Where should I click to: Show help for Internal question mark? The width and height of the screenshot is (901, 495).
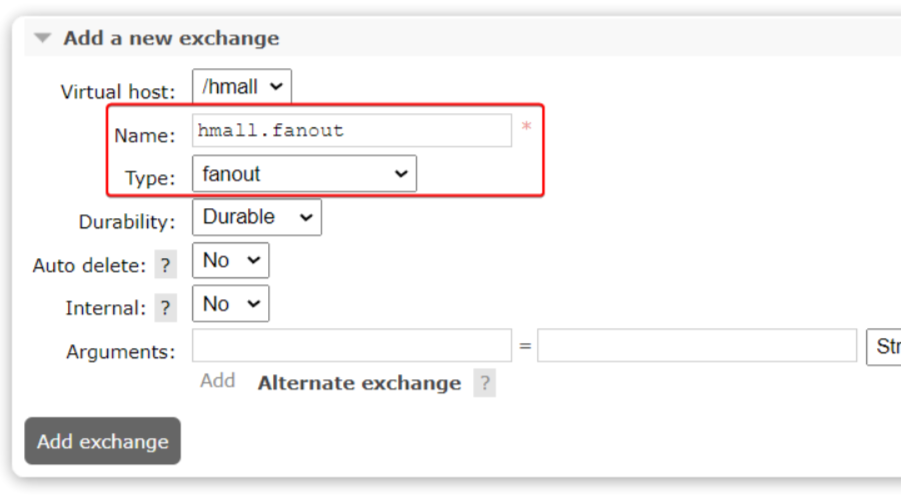[x=165, y=309]
